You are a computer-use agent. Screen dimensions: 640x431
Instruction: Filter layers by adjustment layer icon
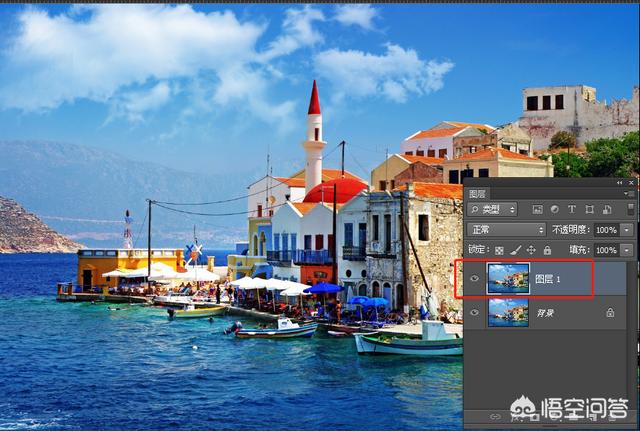(554, 209)
